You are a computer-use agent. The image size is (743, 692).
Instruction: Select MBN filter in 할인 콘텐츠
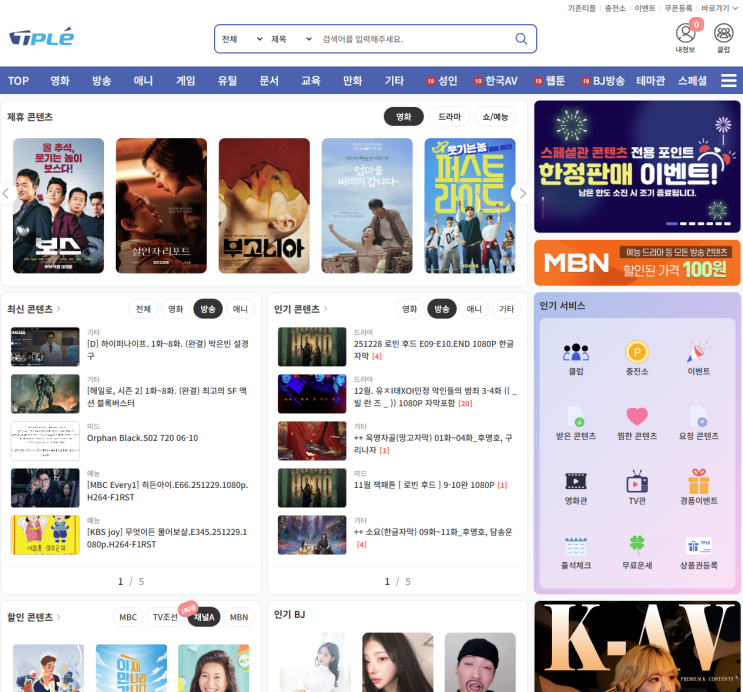[239, 617]
